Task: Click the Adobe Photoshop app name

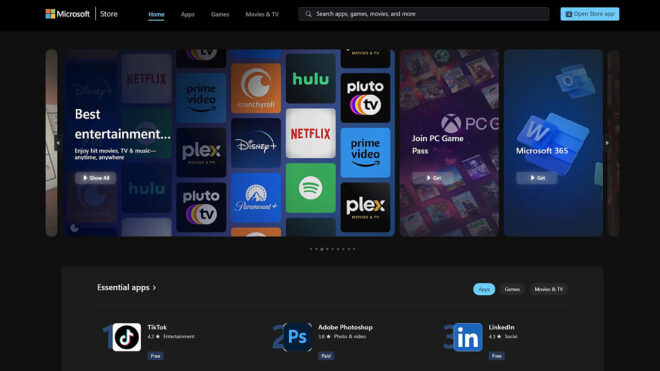Action: 345,327
